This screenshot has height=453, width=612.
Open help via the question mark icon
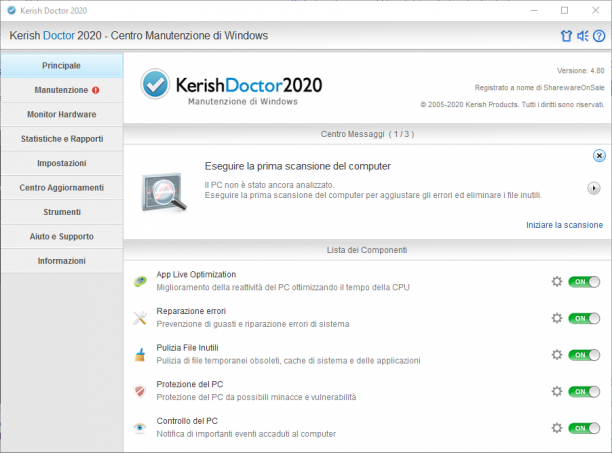[599, 36]
